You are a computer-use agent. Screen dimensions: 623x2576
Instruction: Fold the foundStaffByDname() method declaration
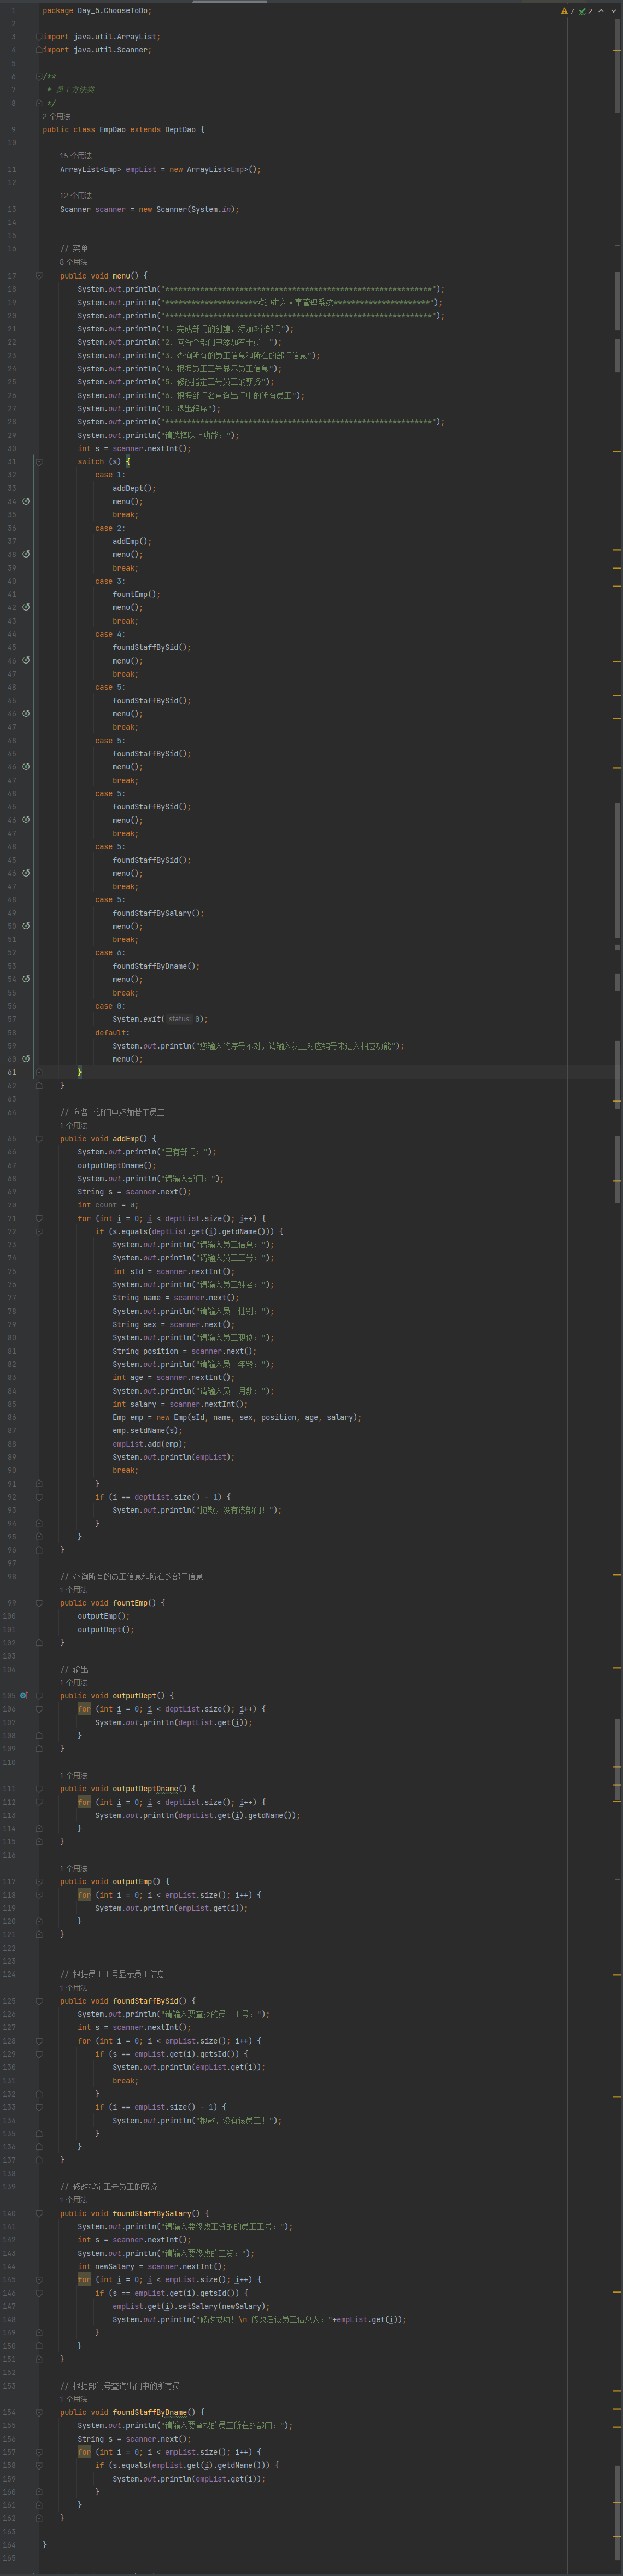39,2412
